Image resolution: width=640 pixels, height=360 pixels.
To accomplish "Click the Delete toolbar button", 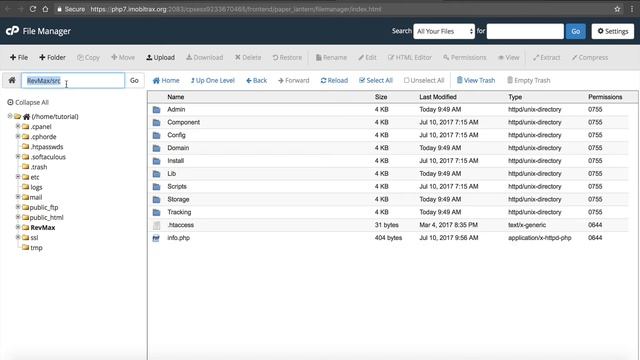I will click(248, 58).
